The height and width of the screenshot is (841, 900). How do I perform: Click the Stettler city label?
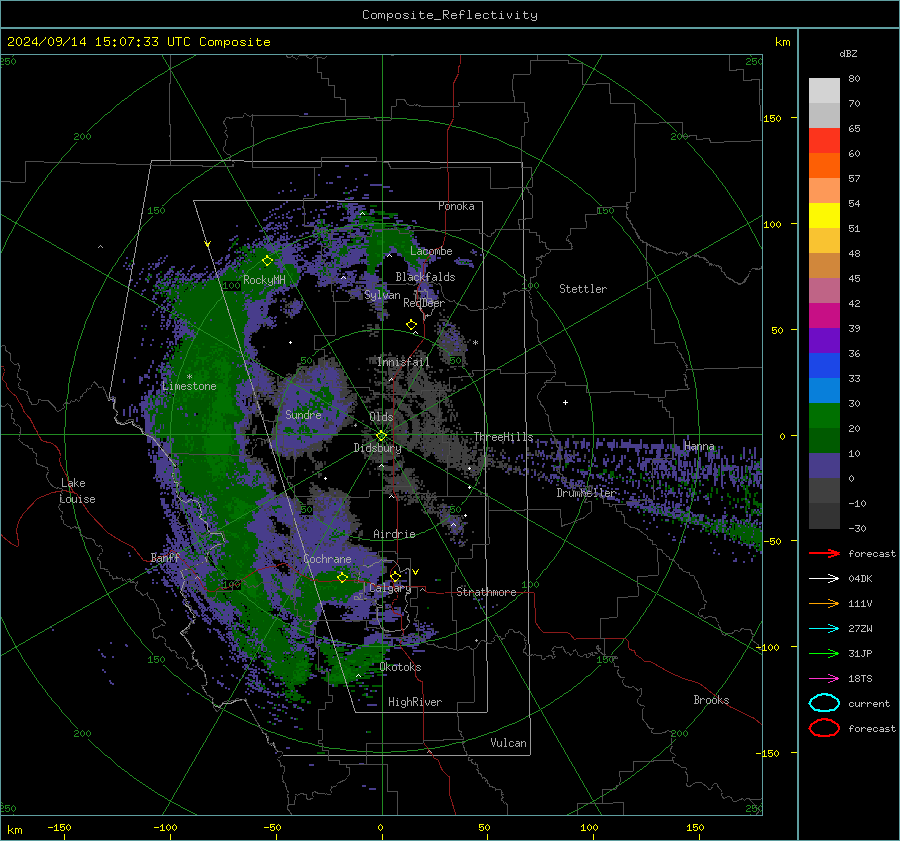(583, 289)
